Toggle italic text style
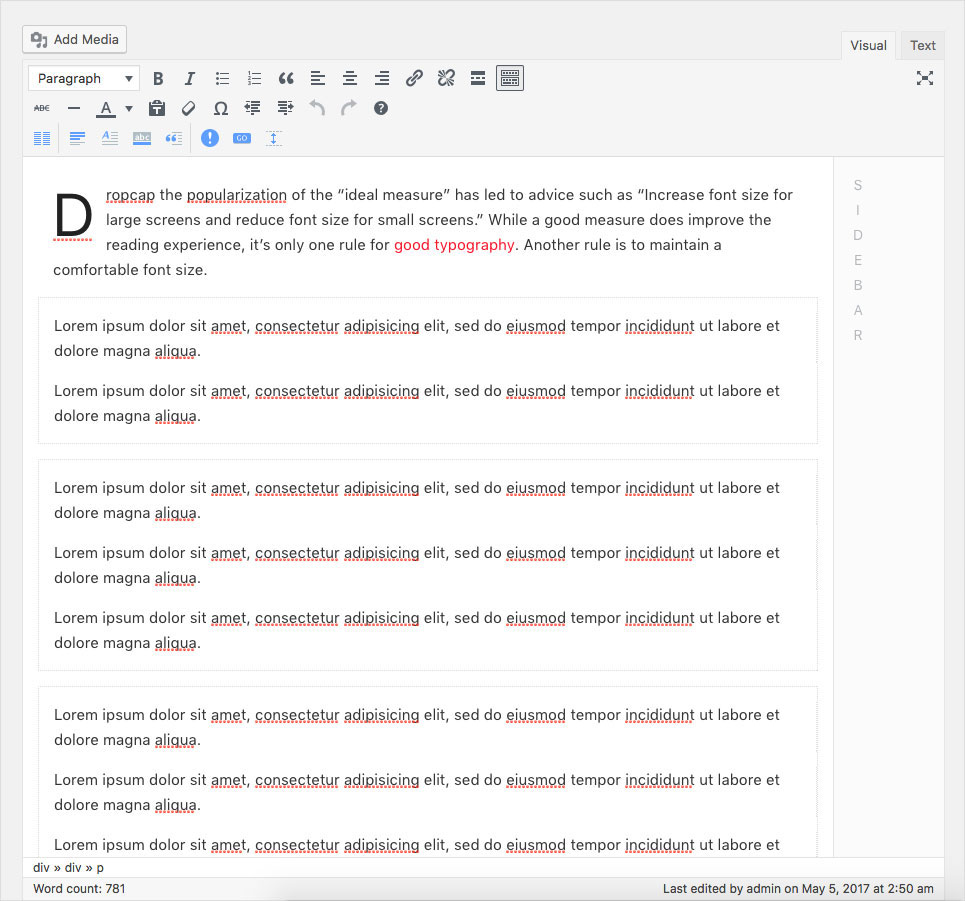965x901 pixels. coord(189,78)
